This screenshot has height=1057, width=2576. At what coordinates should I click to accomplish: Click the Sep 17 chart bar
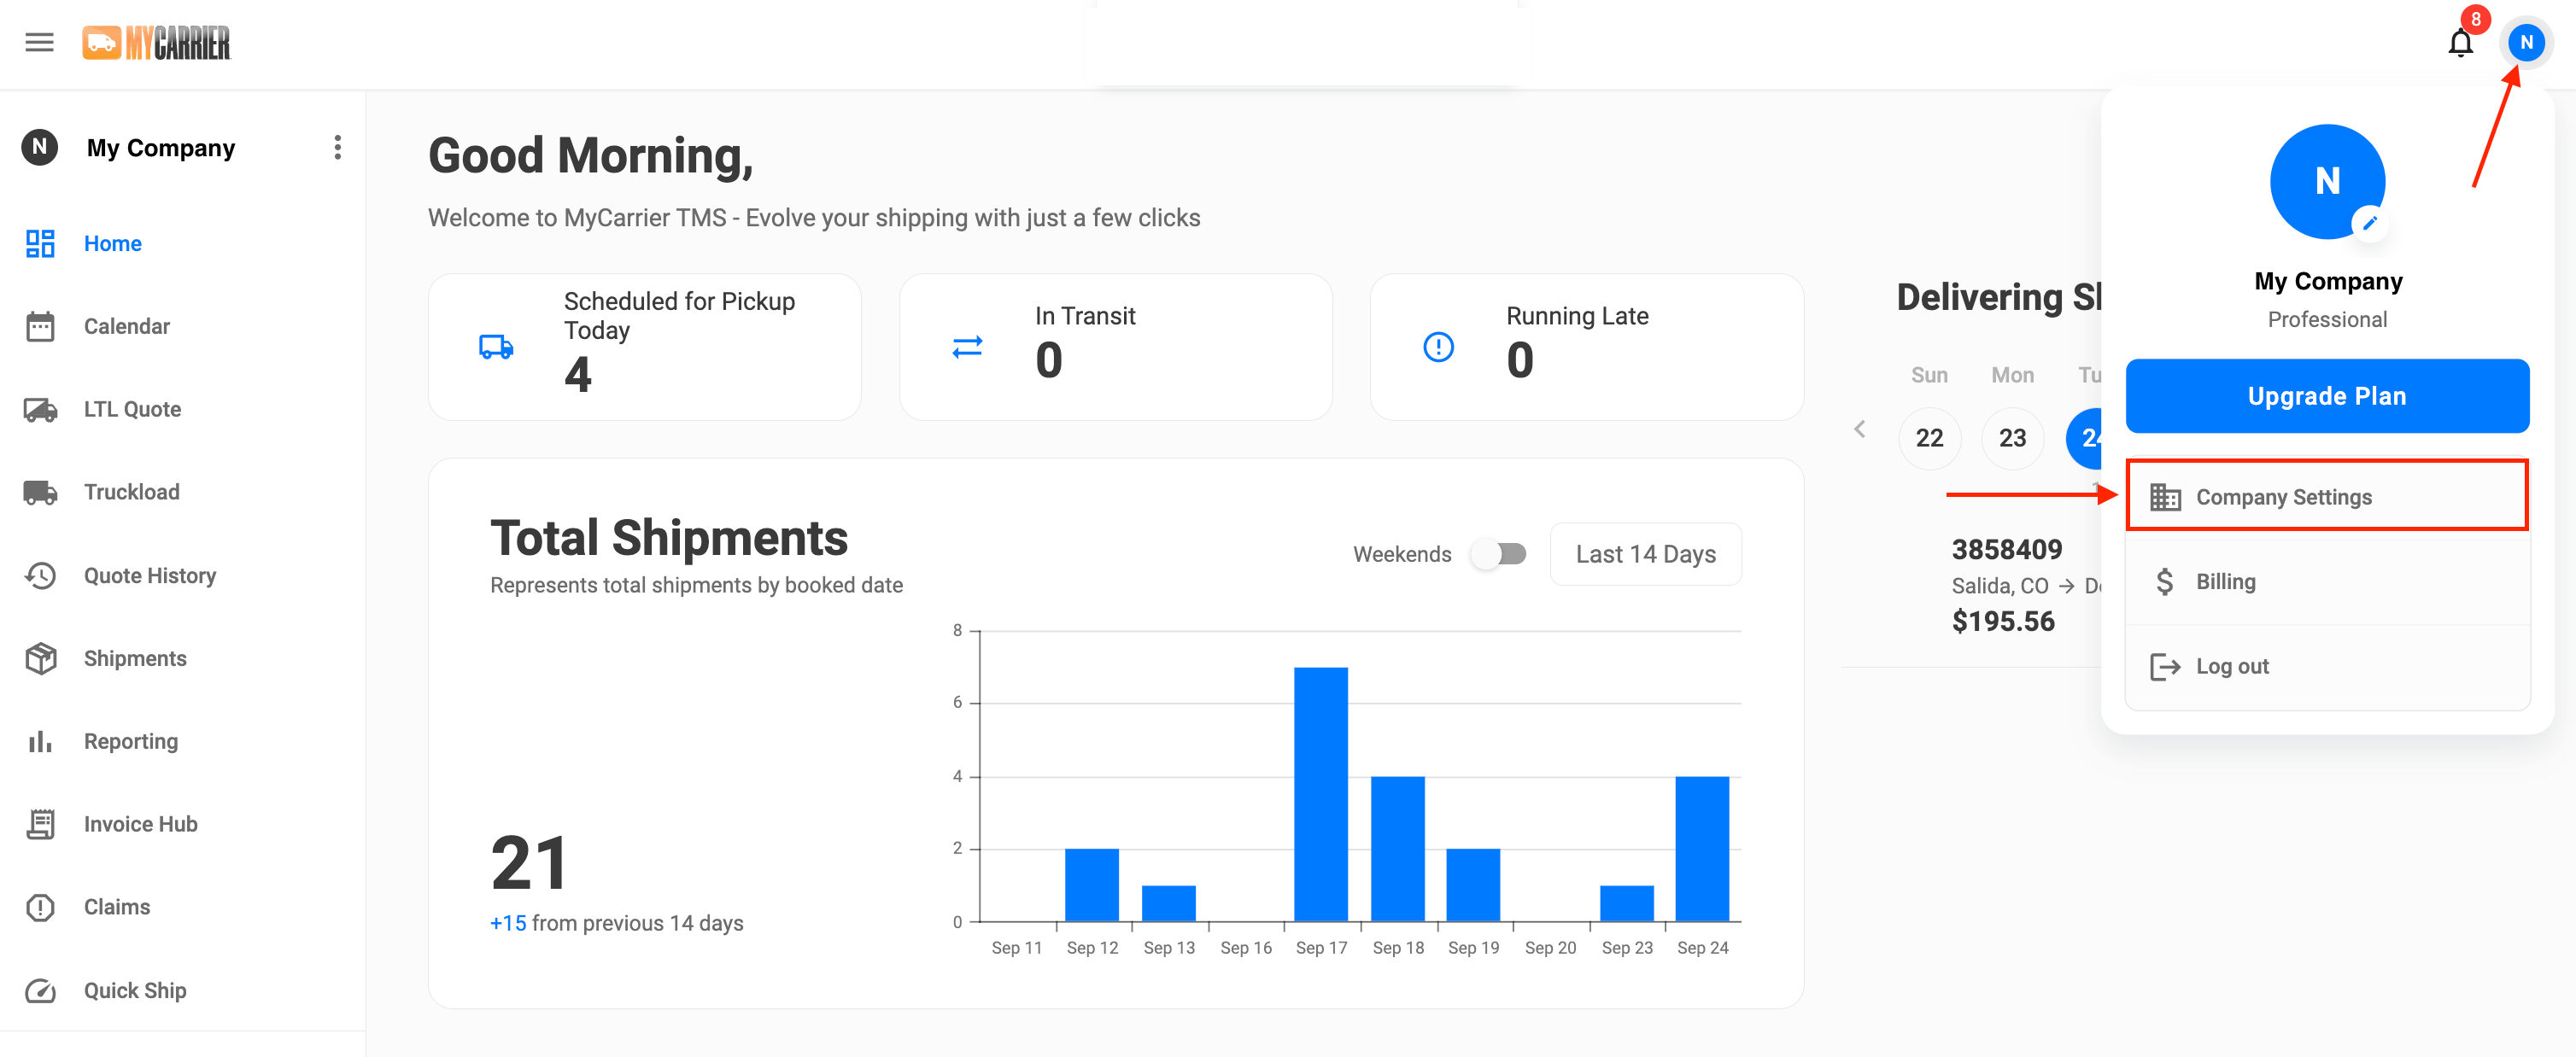pos(1320,794)
